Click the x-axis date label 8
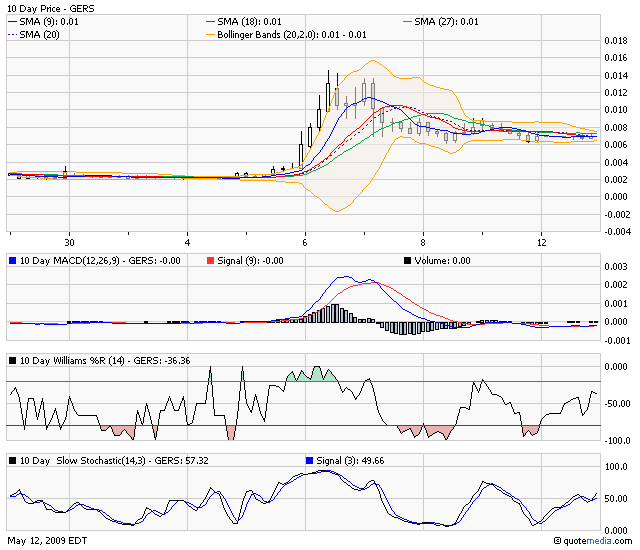The height and width of the screenshot is (550, 640). tap(423, 242)
